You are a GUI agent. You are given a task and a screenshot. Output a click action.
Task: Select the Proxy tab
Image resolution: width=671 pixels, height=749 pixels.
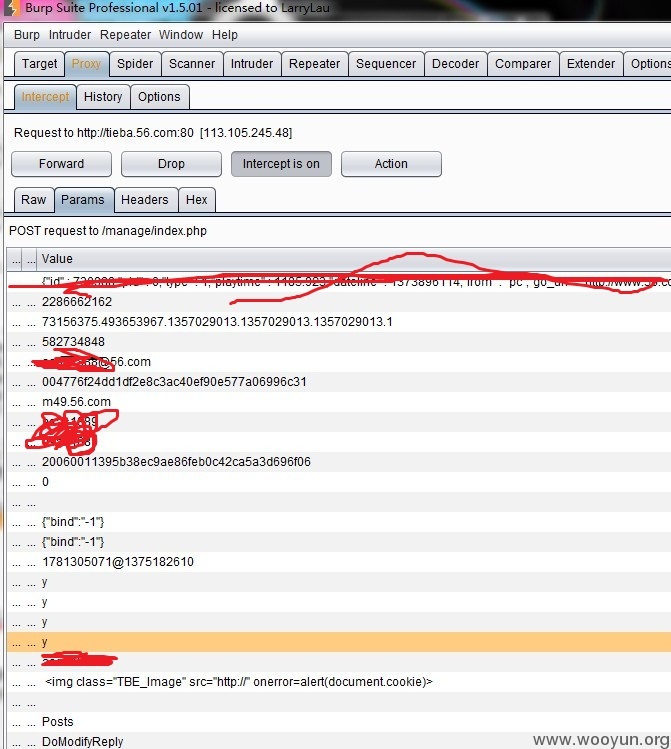coord(86,64)
